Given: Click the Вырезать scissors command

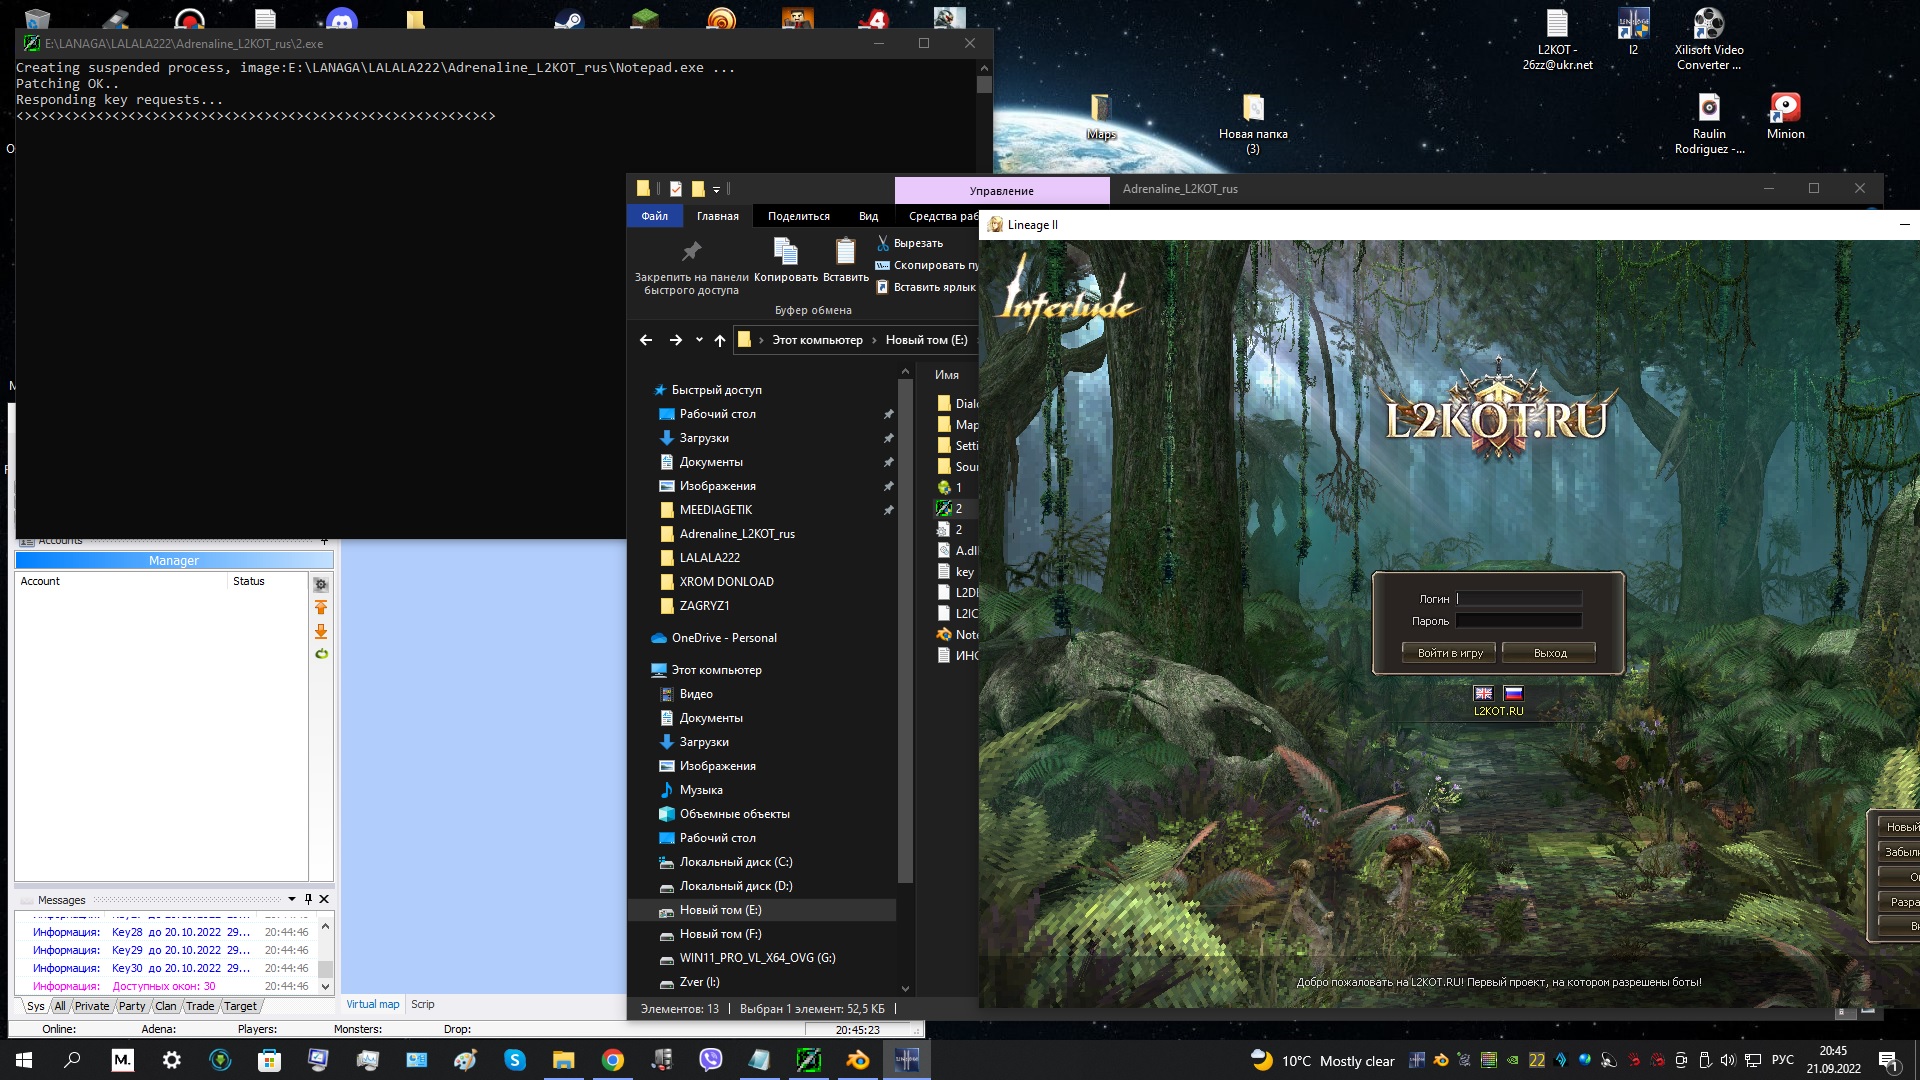Looking at the screenshot, I should pyautogui.click(x=910, y=243).
